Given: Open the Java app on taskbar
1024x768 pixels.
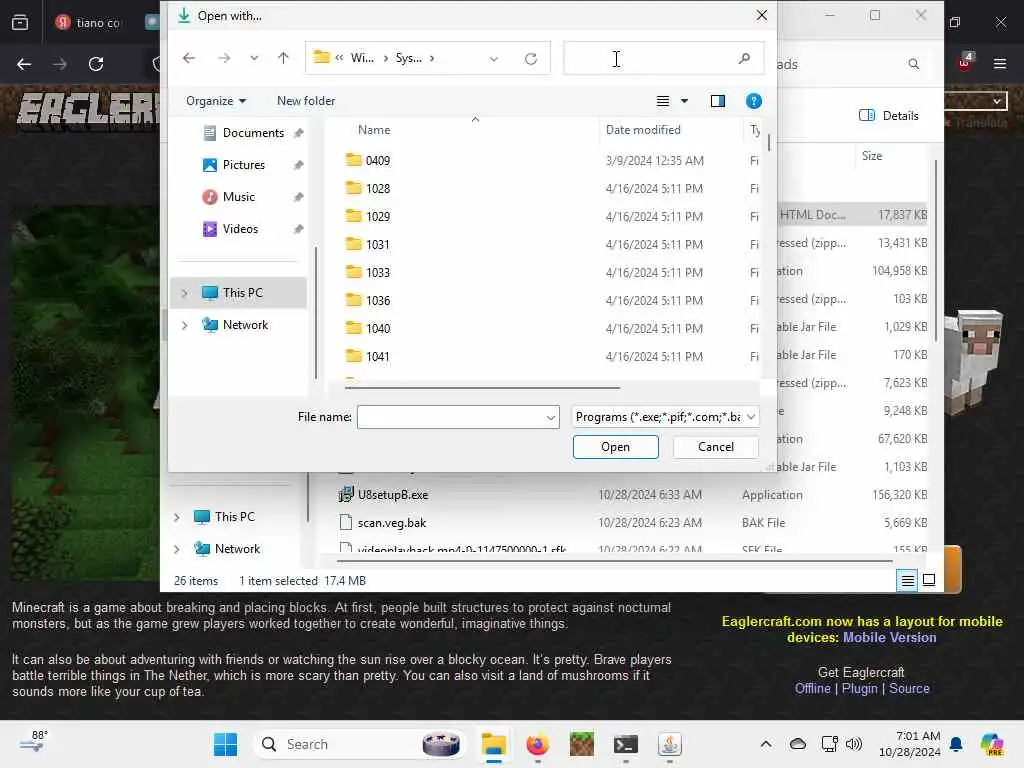Looking at the screenshot, I should point(669,744).
